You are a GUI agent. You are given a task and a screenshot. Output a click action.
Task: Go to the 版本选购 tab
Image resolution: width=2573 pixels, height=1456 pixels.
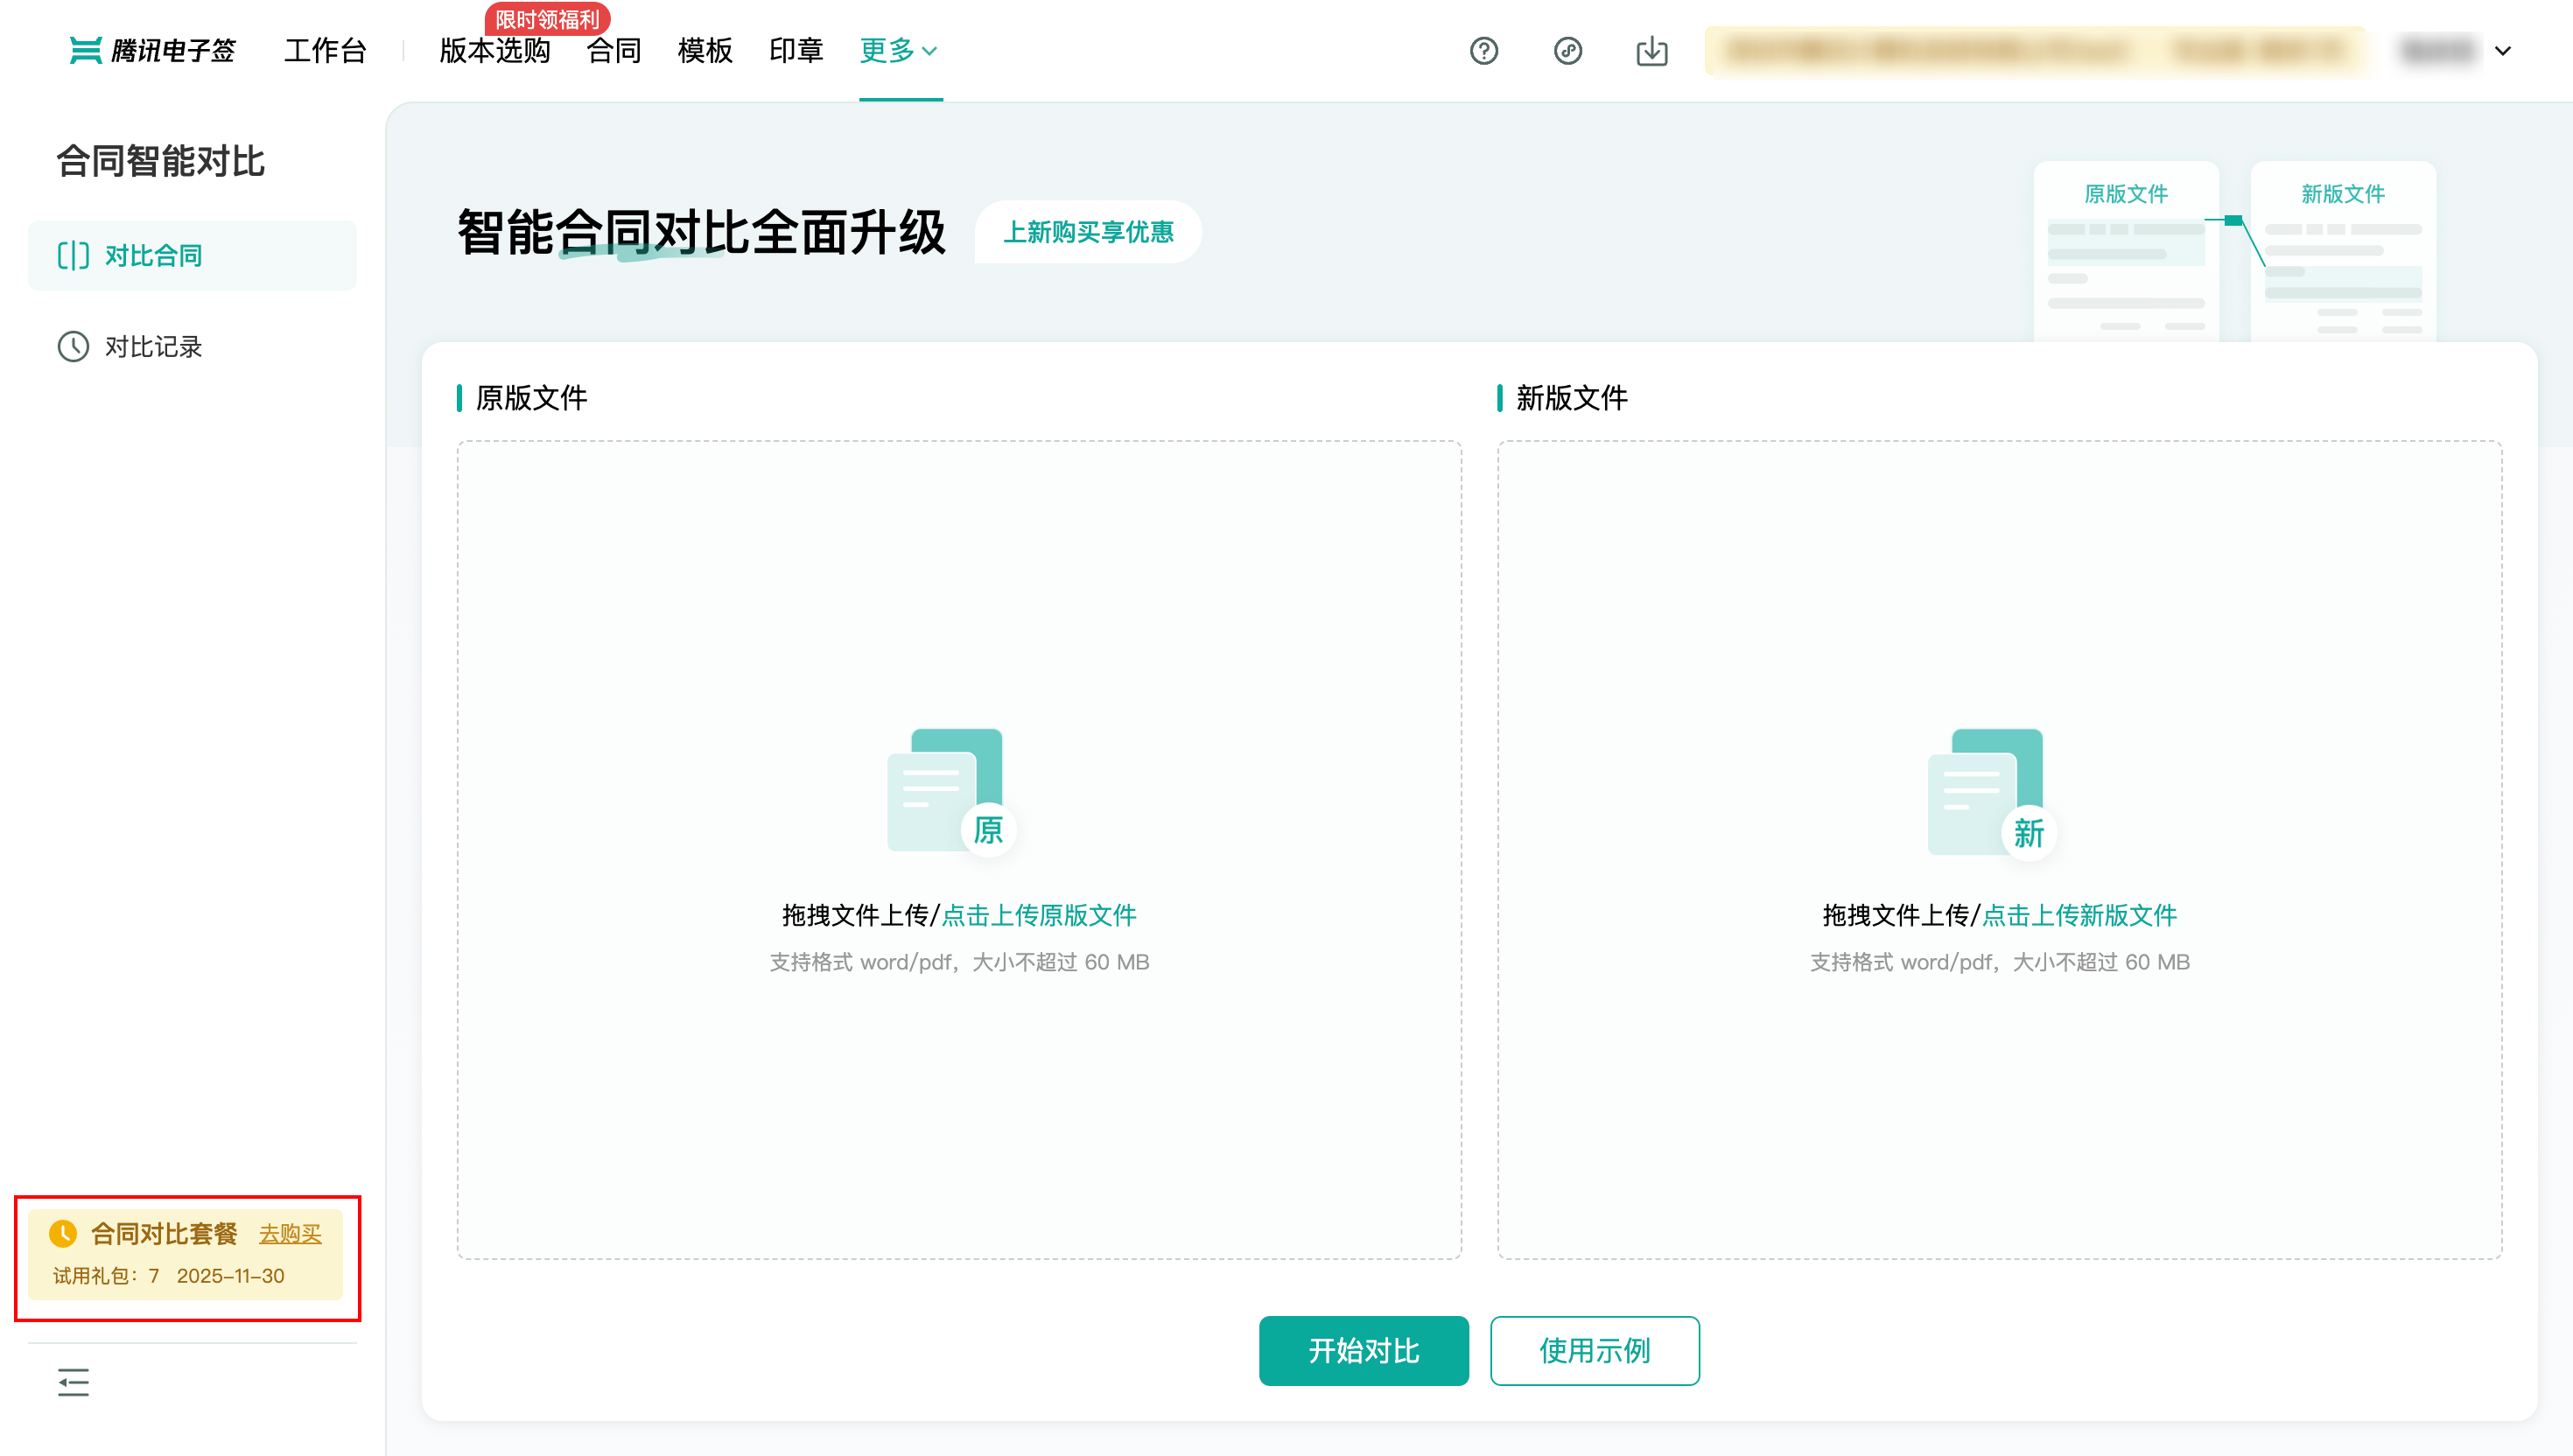click(x=494, y=50)
